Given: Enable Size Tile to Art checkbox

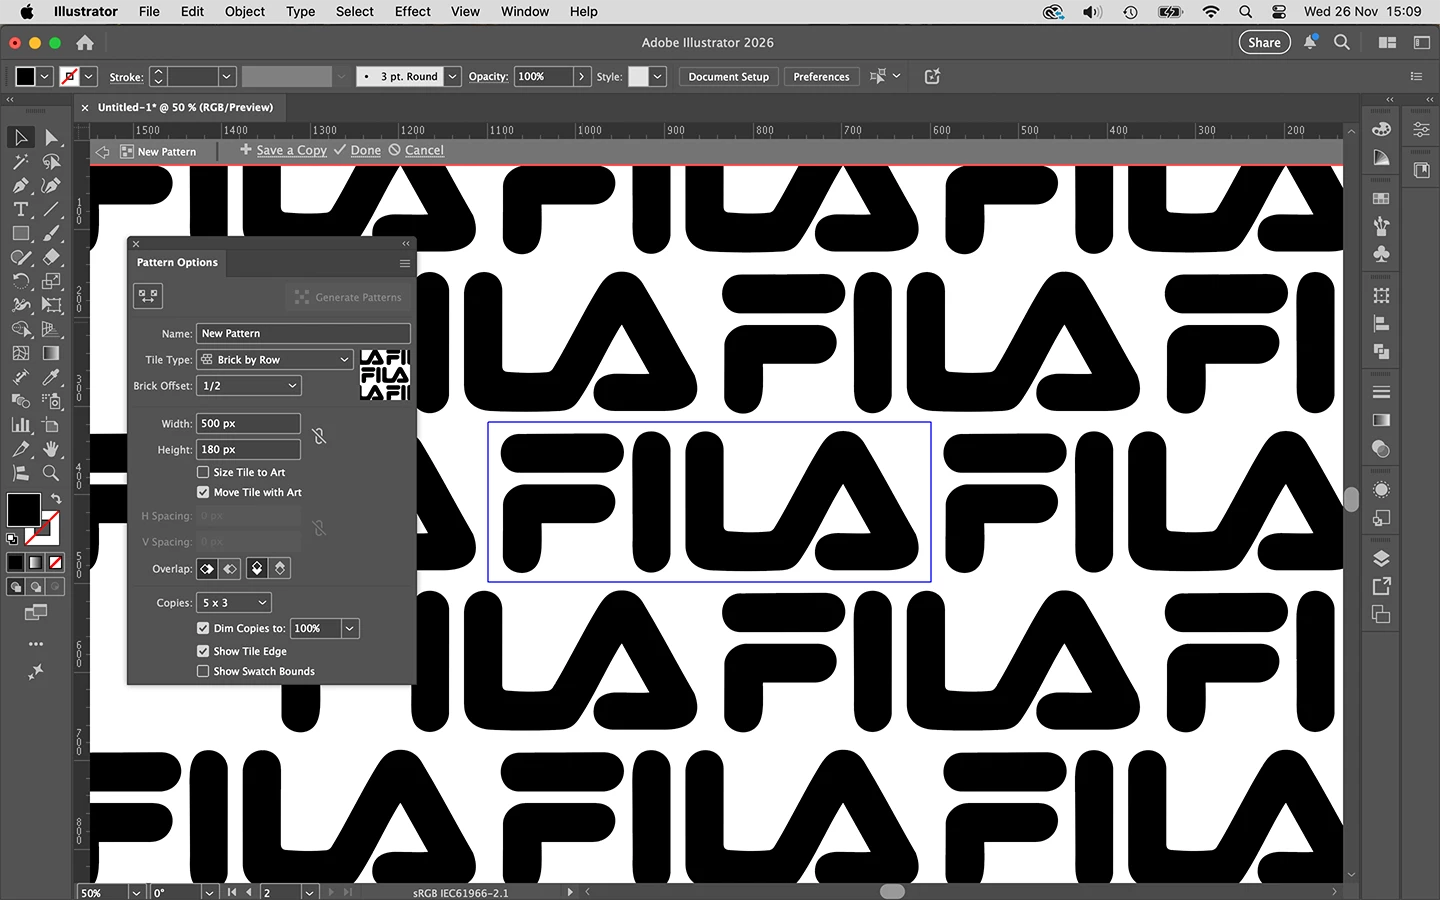Looking at the screenshot, I should point(203,472).
